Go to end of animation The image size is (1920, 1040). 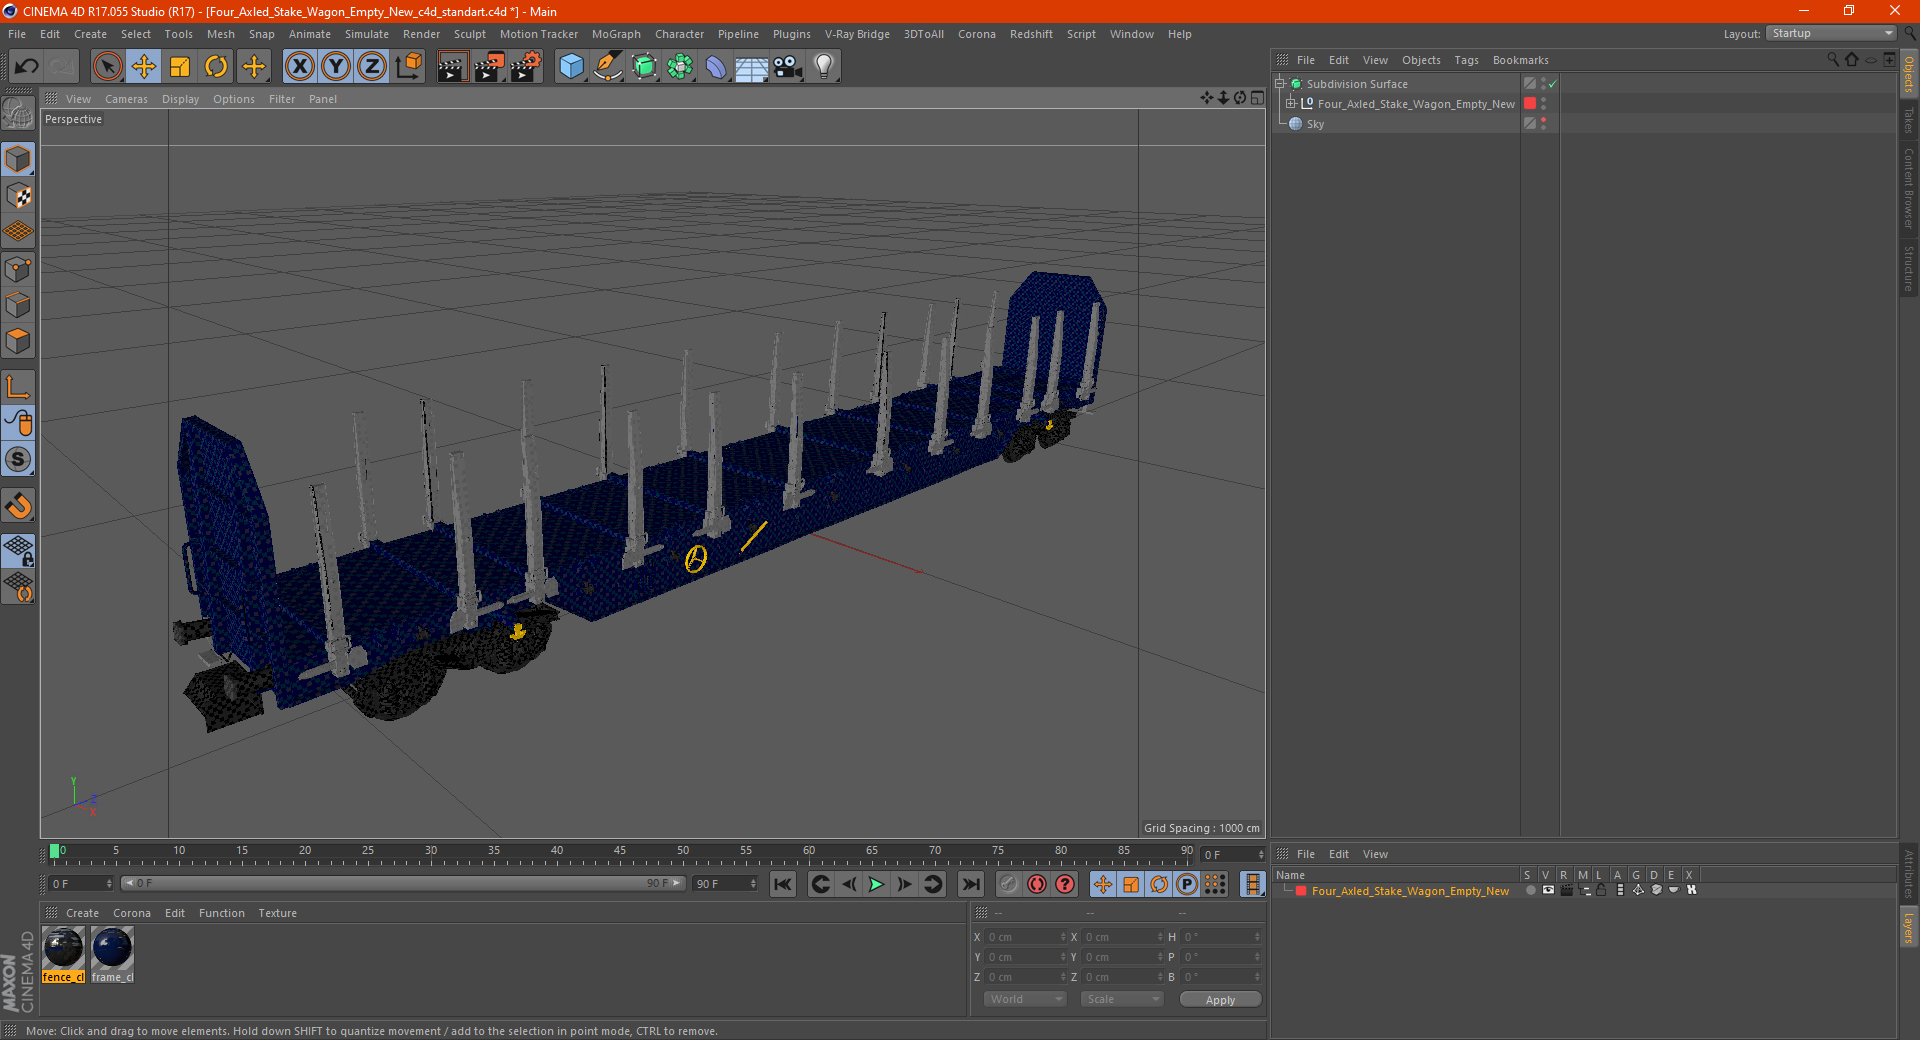click(x=971, y=884)
